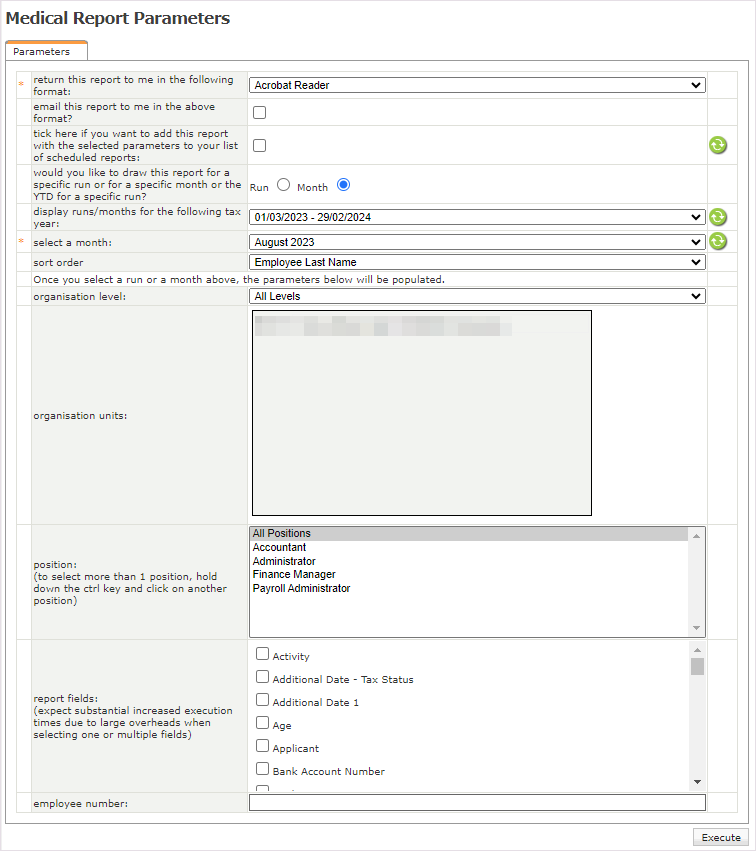
Task: Click refresh icon next to tax year dropdown
Action: coord(717,217)
